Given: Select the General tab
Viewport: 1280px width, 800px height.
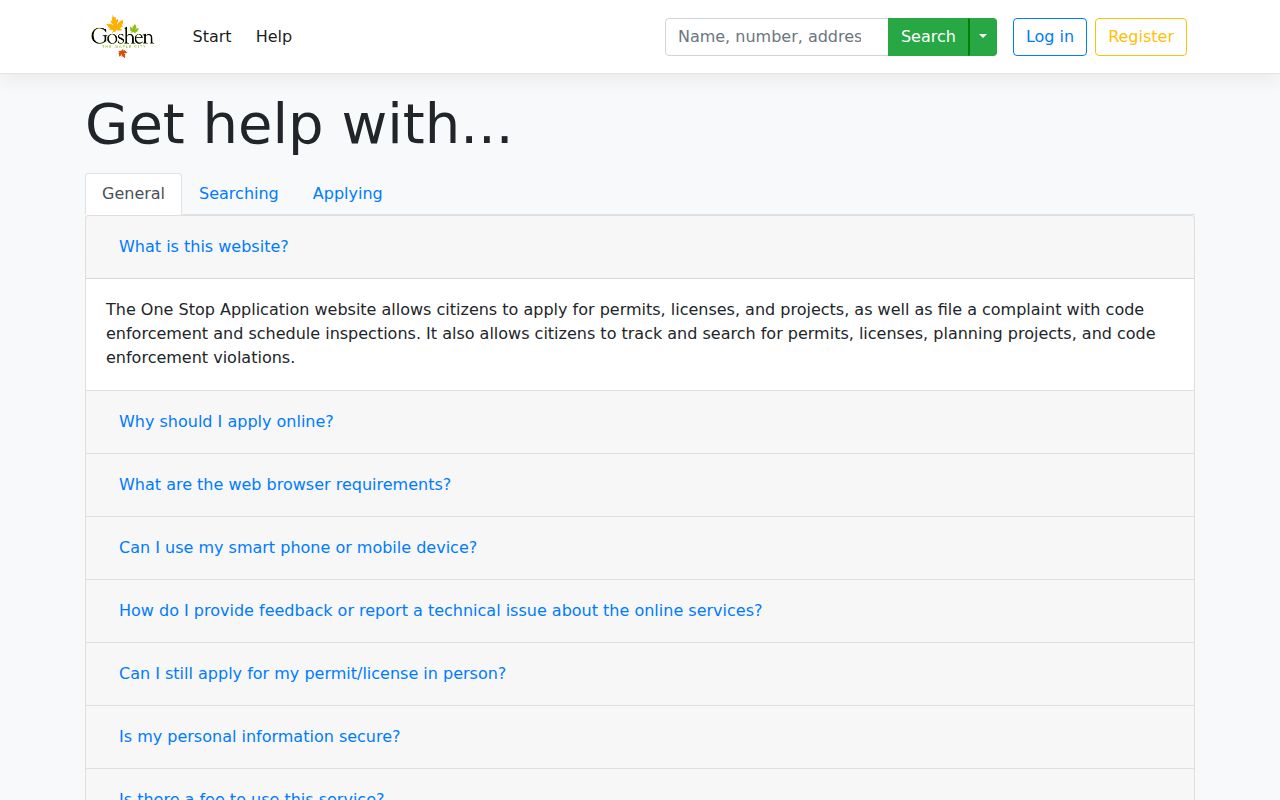Looking at the screenshot, I should pyautogui.click(x=133, y=194).
